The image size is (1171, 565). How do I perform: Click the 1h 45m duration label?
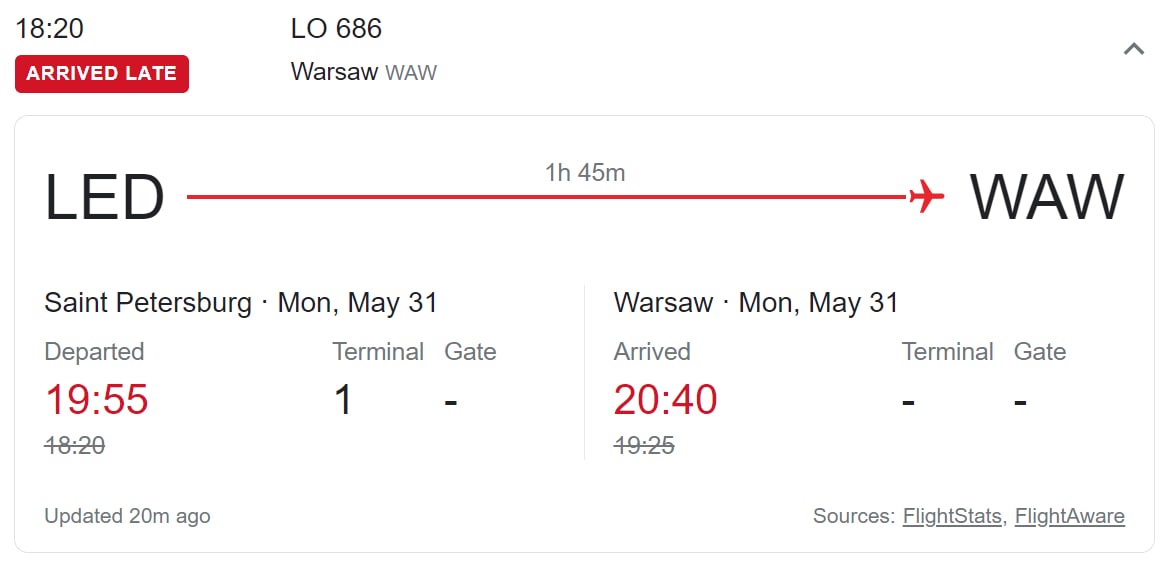[585, 173]
